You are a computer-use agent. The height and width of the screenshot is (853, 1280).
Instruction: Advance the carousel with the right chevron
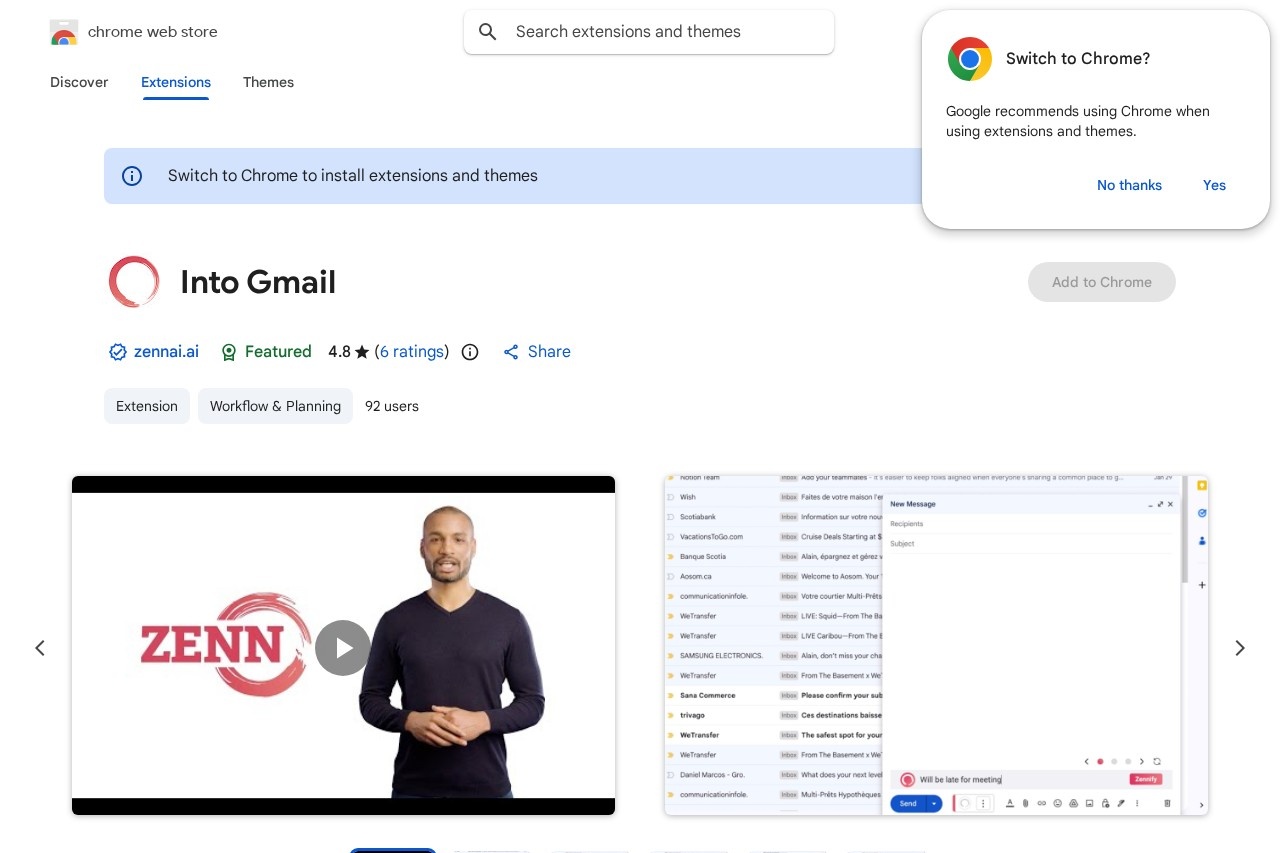click(1239, 648)
